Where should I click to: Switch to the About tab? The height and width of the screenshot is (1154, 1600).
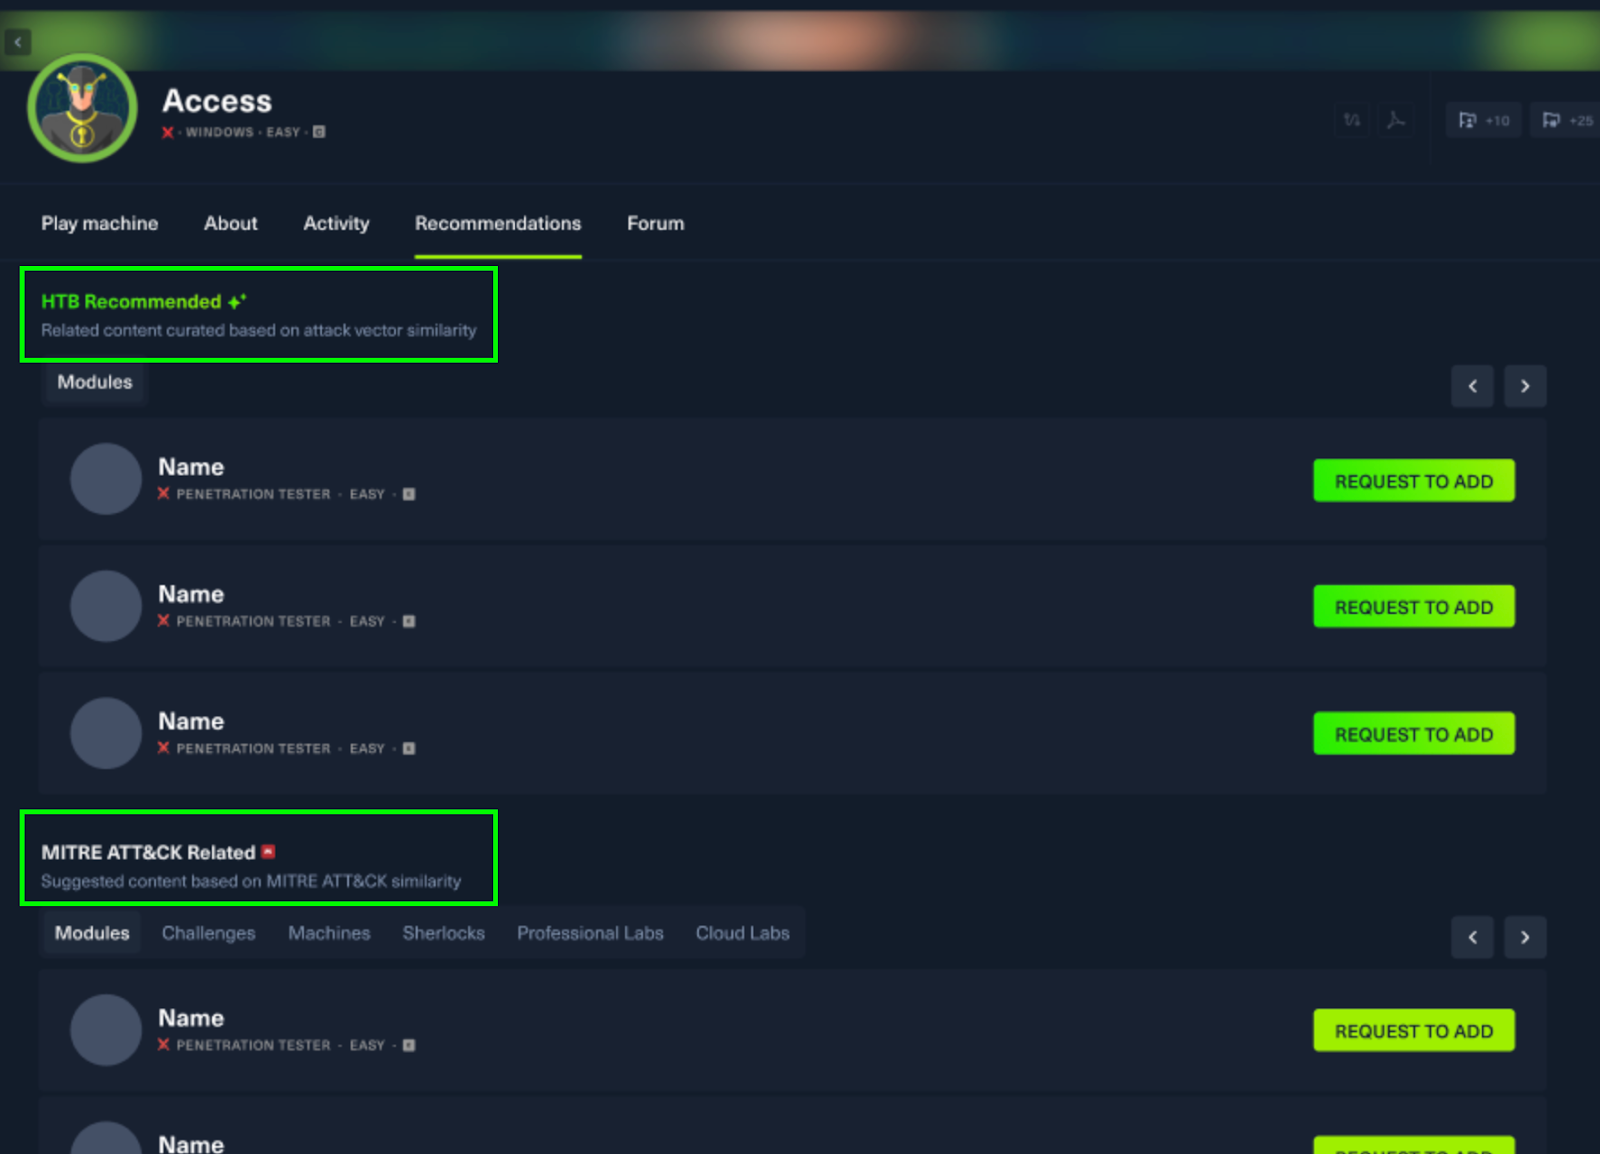(230, 223)
